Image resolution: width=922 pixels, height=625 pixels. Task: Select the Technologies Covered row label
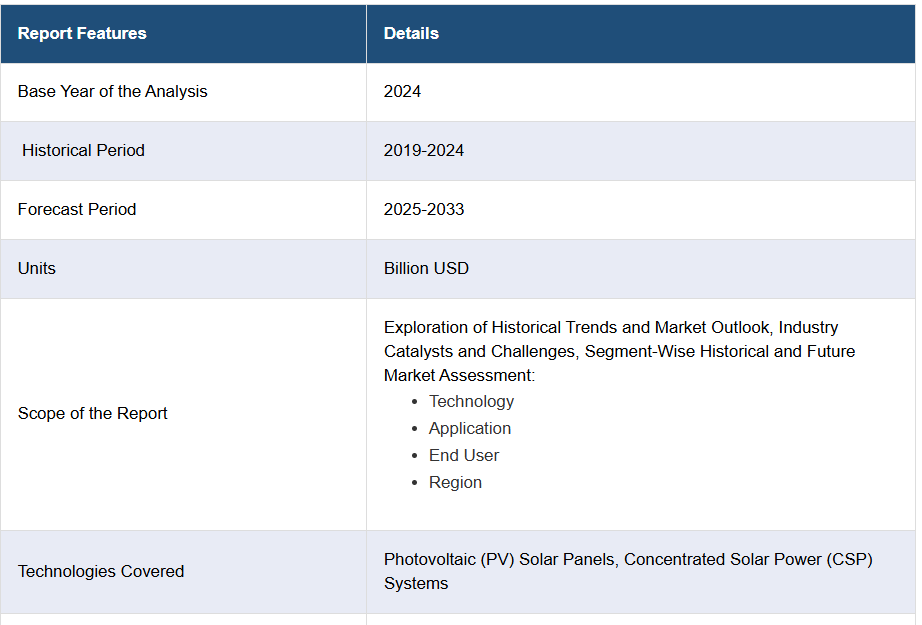click(101, 571)
